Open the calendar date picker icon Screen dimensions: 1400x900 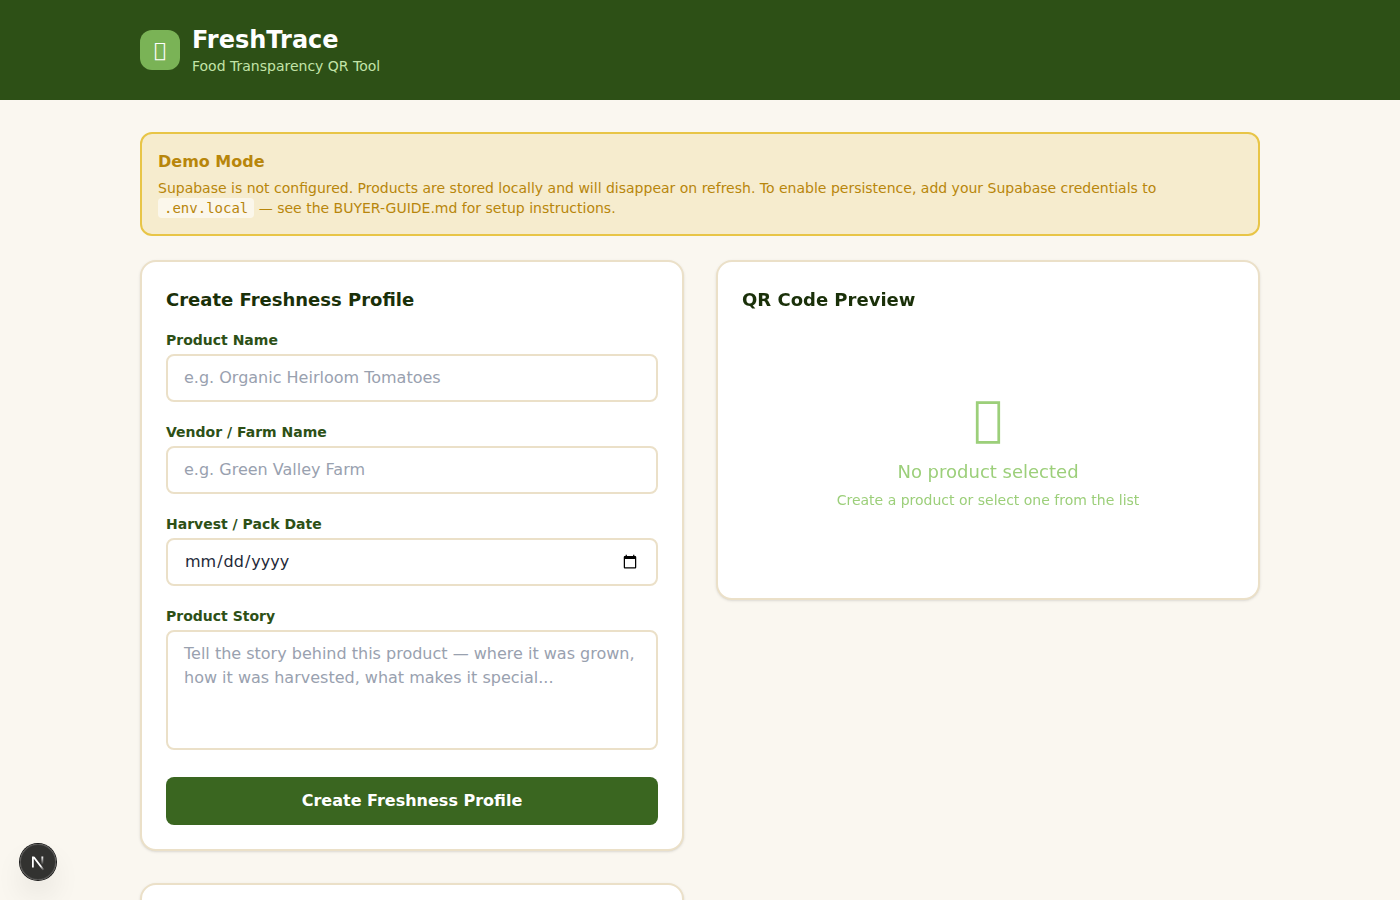coord(630,562)
